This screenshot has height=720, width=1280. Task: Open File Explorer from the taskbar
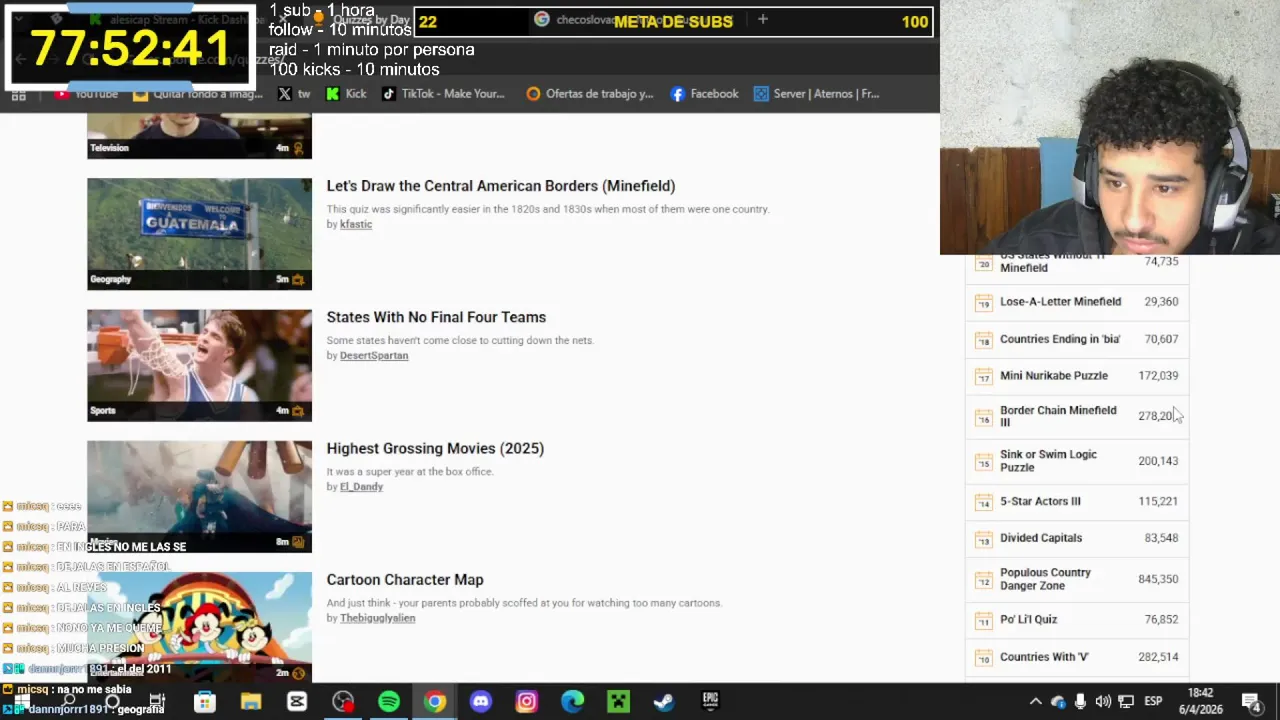(x=251, y=701)
